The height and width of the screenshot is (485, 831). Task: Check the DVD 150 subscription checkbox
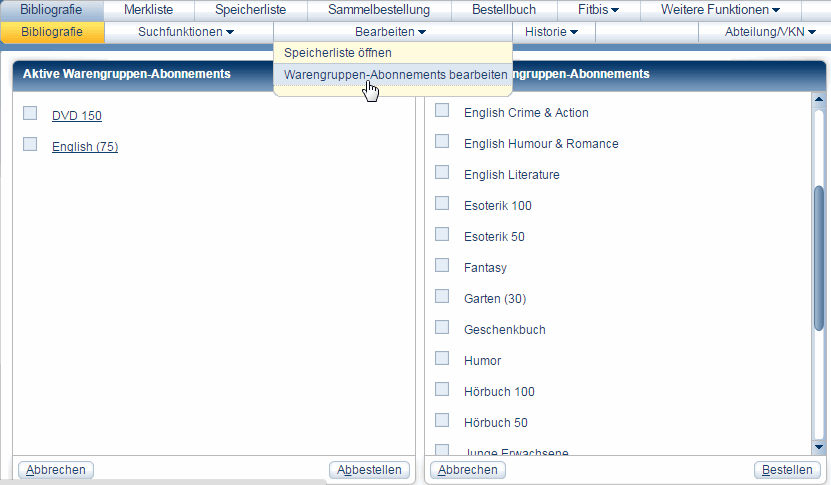(x=30, y=114)
